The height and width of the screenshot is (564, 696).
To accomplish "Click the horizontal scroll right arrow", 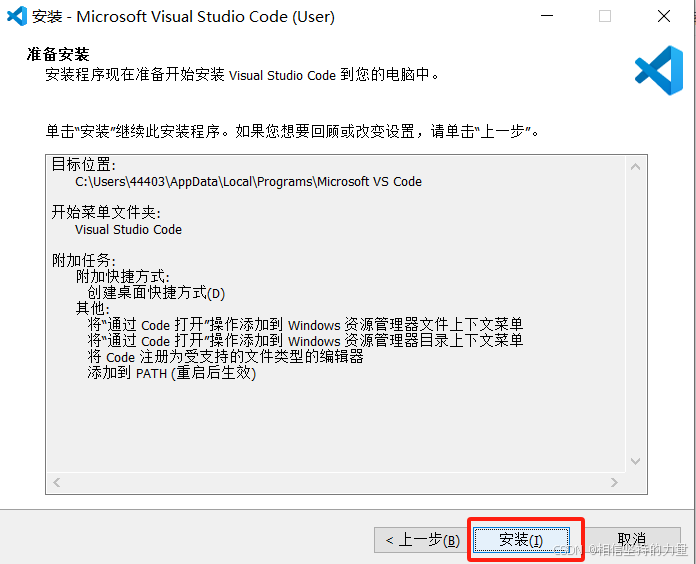I will click(x=614, y=482).
